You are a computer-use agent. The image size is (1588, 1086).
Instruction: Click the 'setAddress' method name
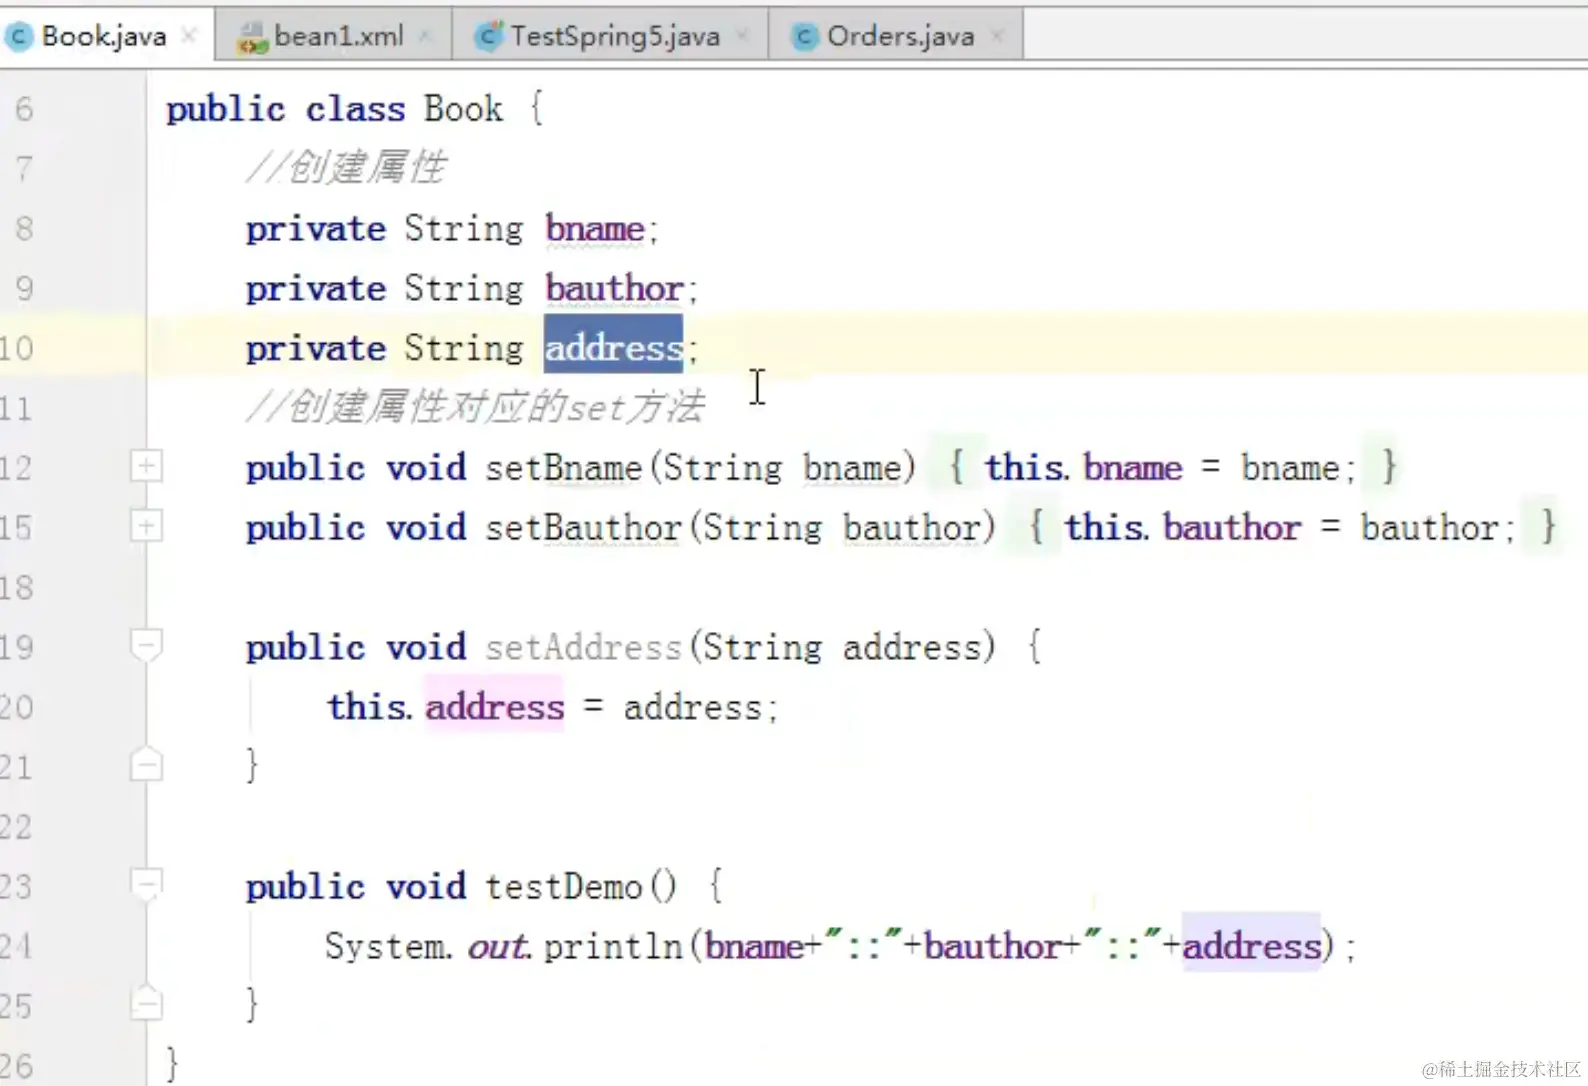click(583, 647)
